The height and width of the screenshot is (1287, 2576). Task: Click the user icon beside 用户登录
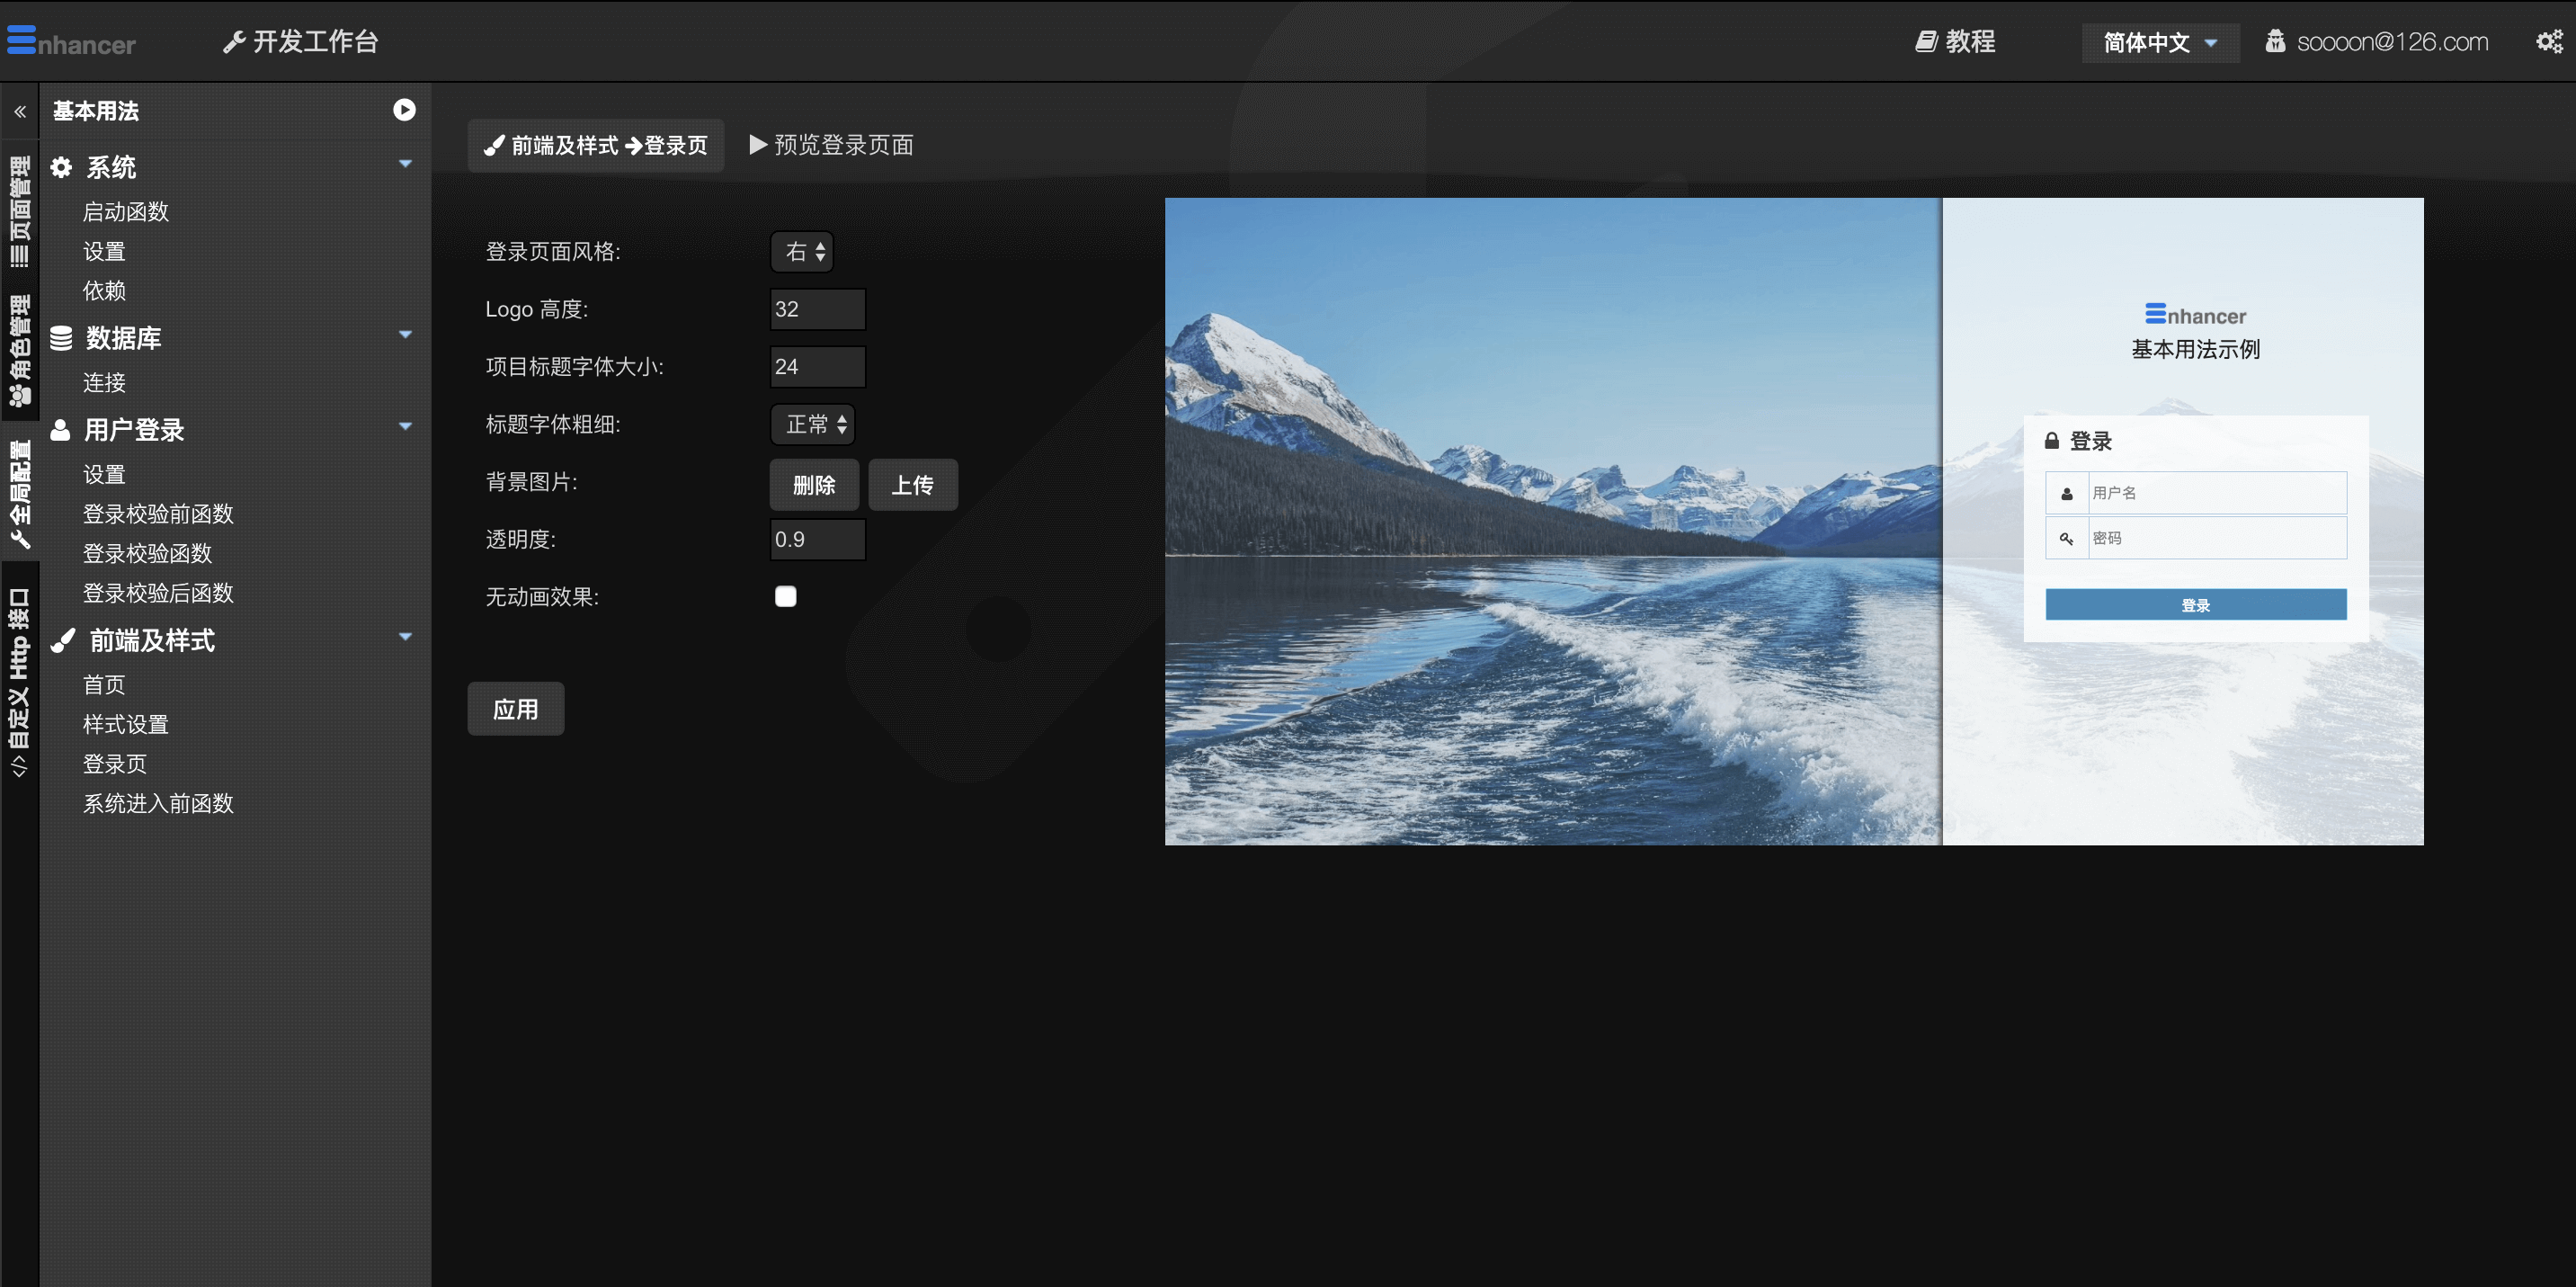point(60,430)
